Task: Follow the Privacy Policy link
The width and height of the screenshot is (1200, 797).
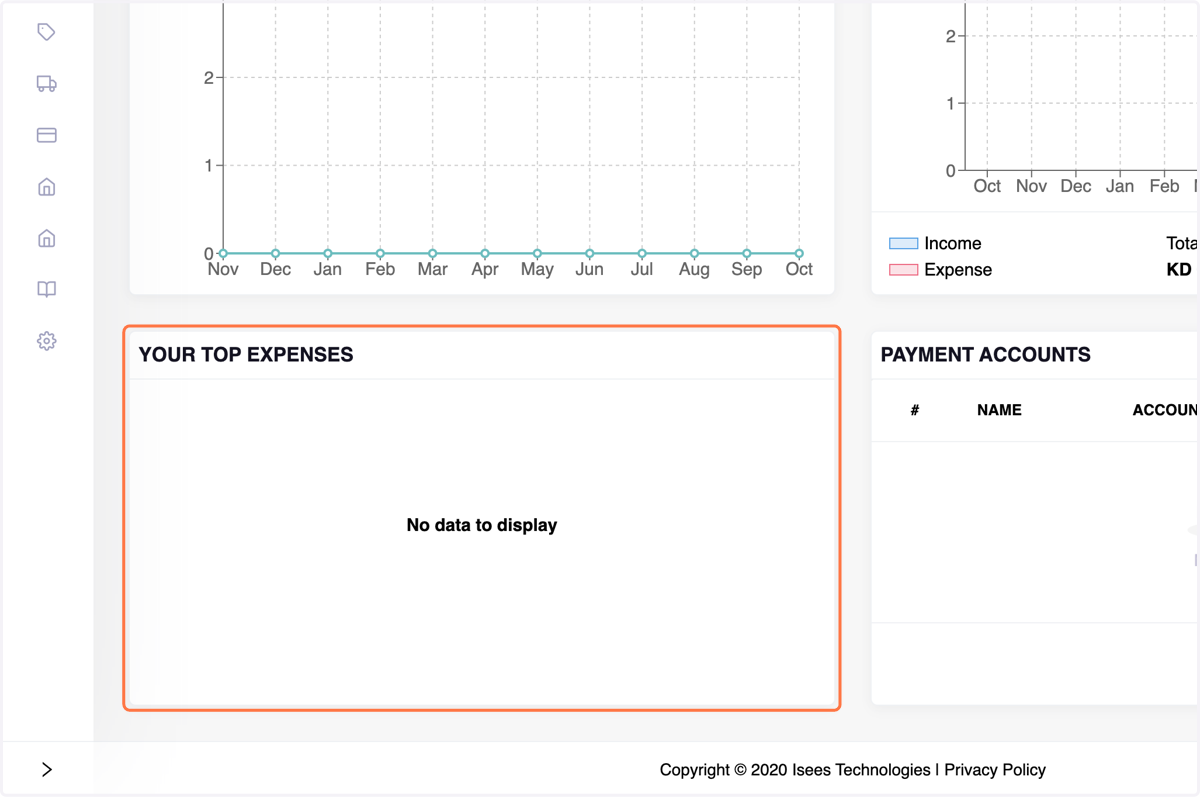Action: pos(995,769)
